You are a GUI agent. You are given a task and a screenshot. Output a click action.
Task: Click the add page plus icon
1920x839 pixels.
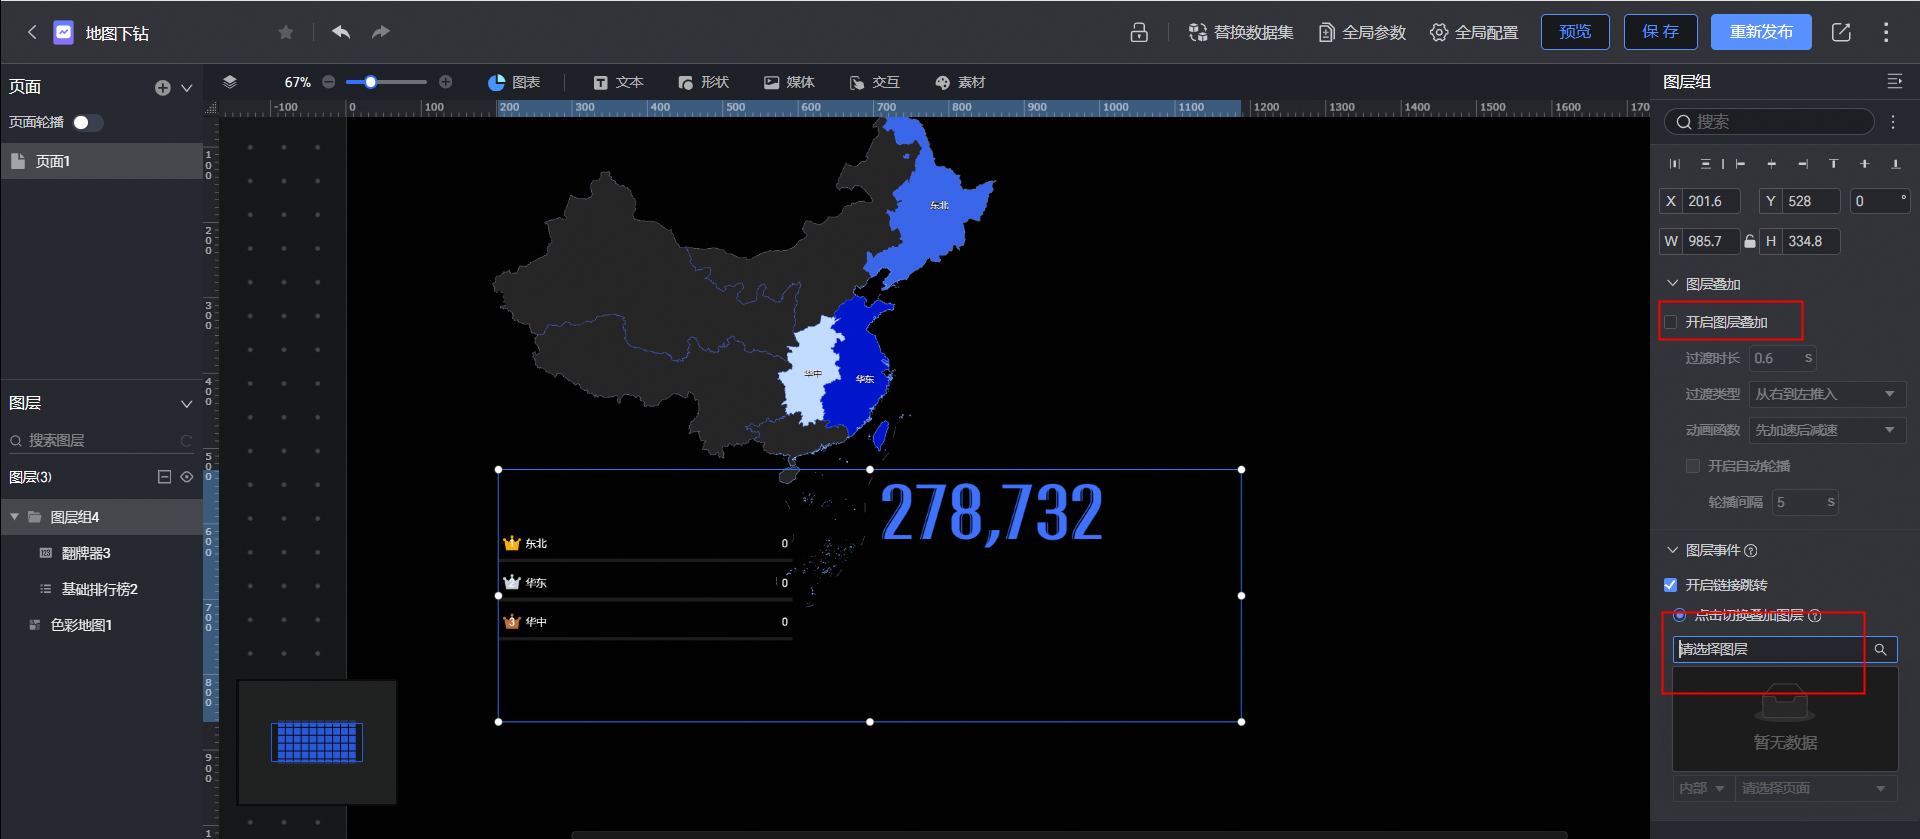click(162, 88)
